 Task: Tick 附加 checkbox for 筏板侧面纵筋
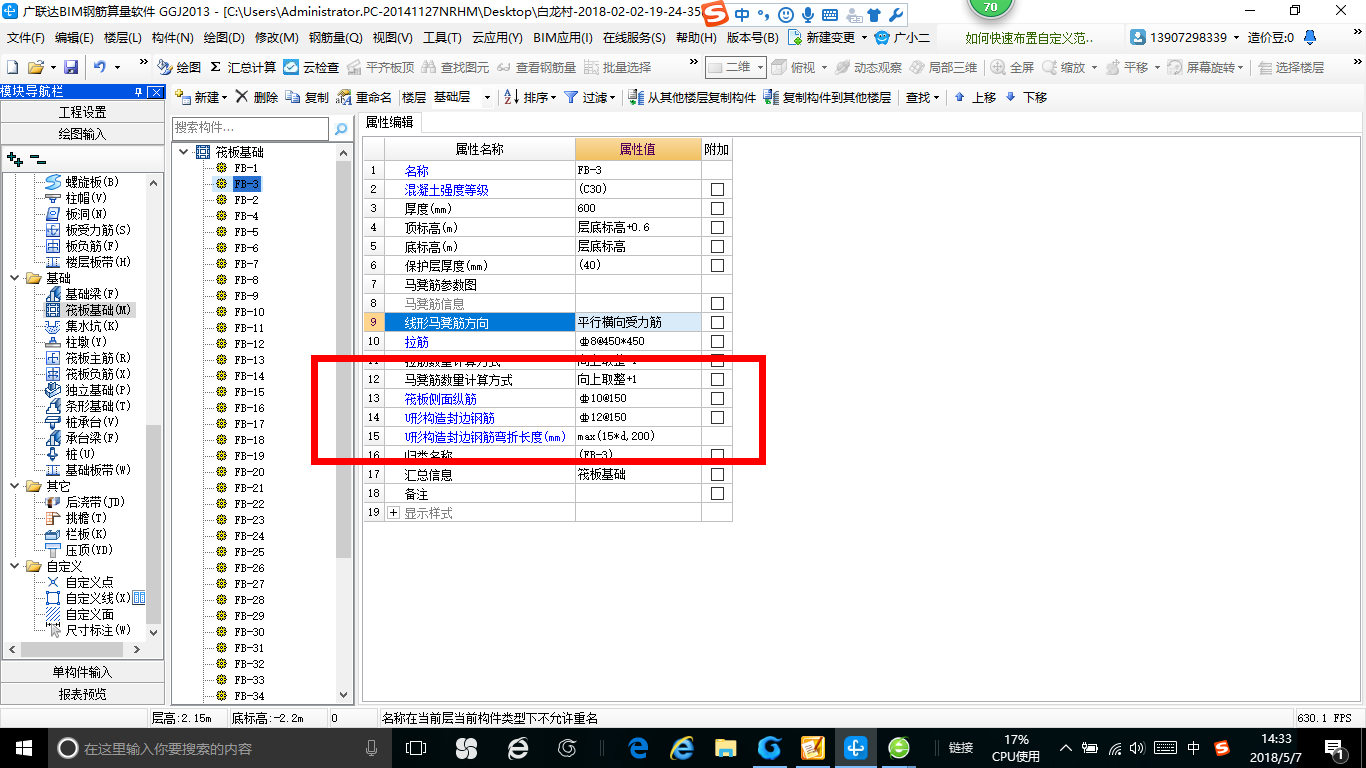[717, 399]
